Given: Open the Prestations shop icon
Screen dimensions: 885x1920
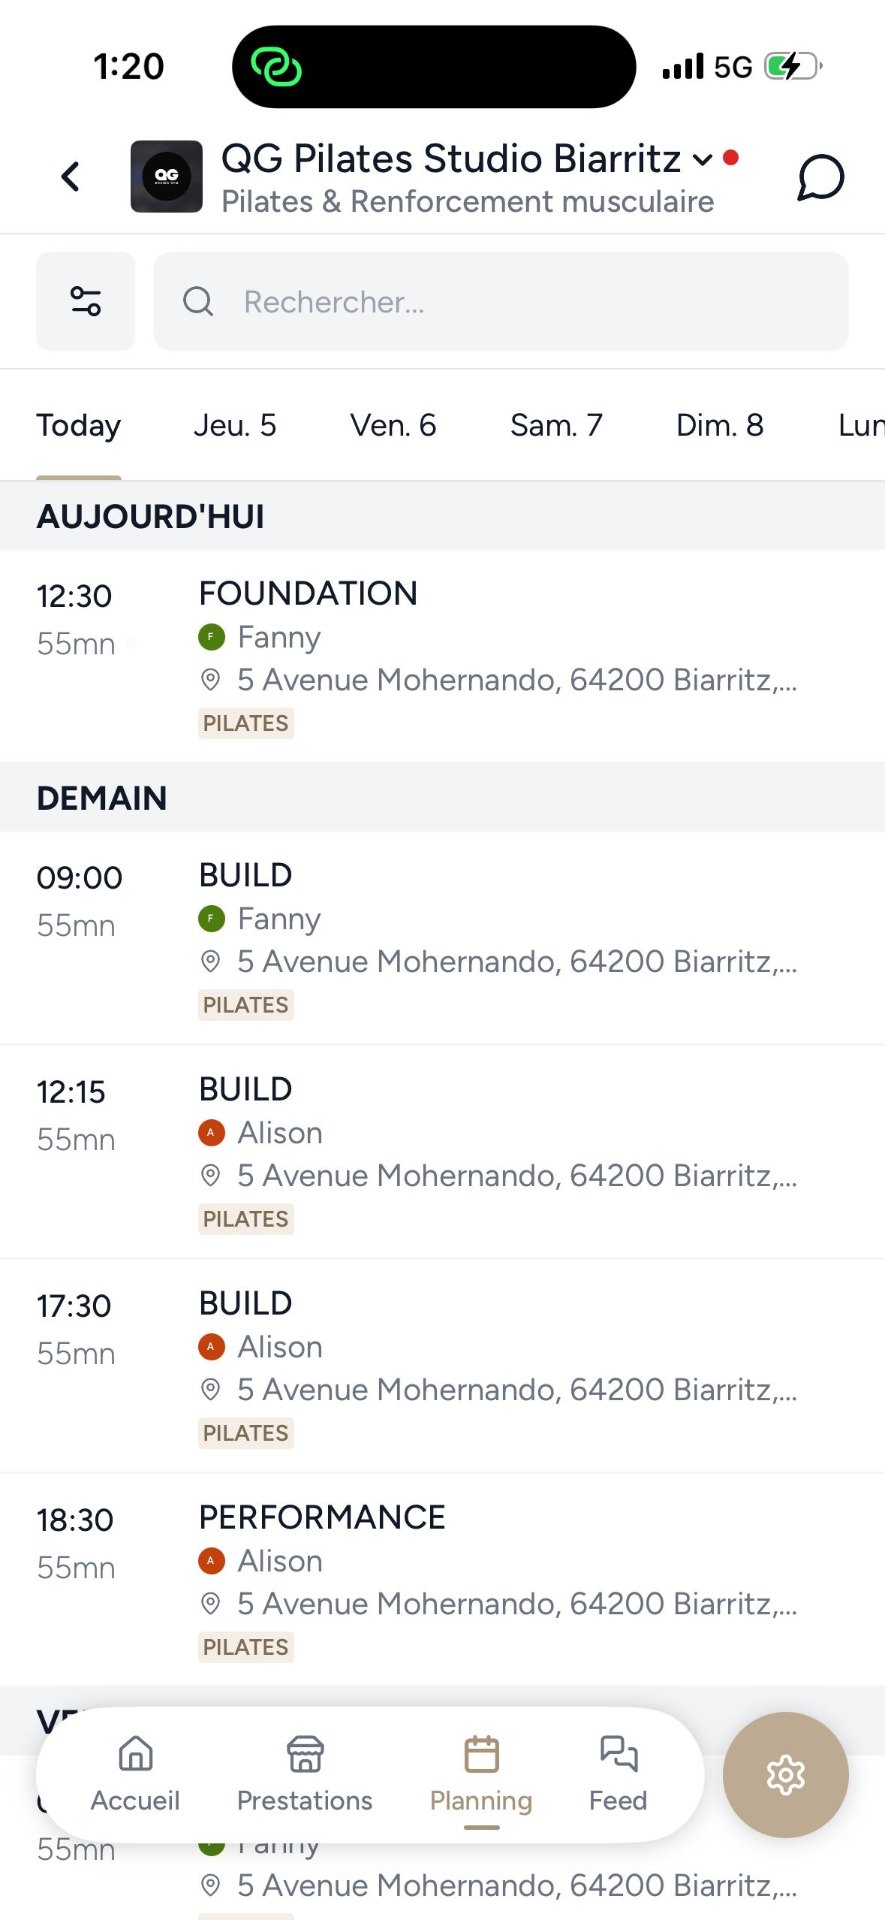Looking at the screenshot, I should tap(305, 1755).
